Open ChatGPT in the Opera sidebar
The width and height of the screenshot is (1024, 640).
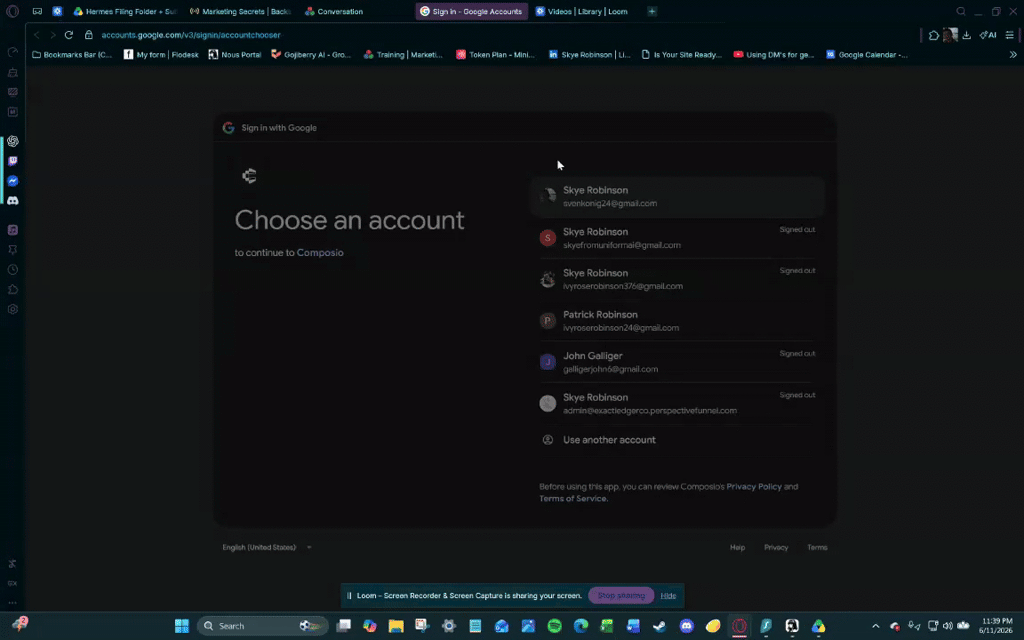13,141
